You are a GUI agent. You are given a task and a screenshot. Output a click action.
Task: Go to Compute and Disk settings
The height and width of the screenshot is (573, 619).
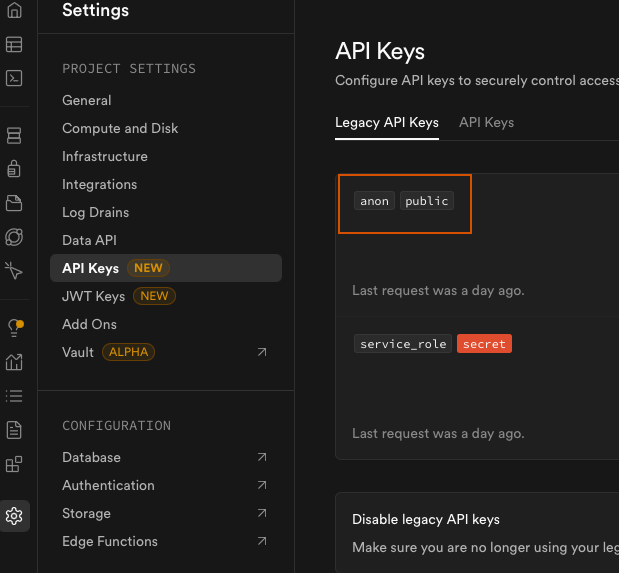click(120, 128)
